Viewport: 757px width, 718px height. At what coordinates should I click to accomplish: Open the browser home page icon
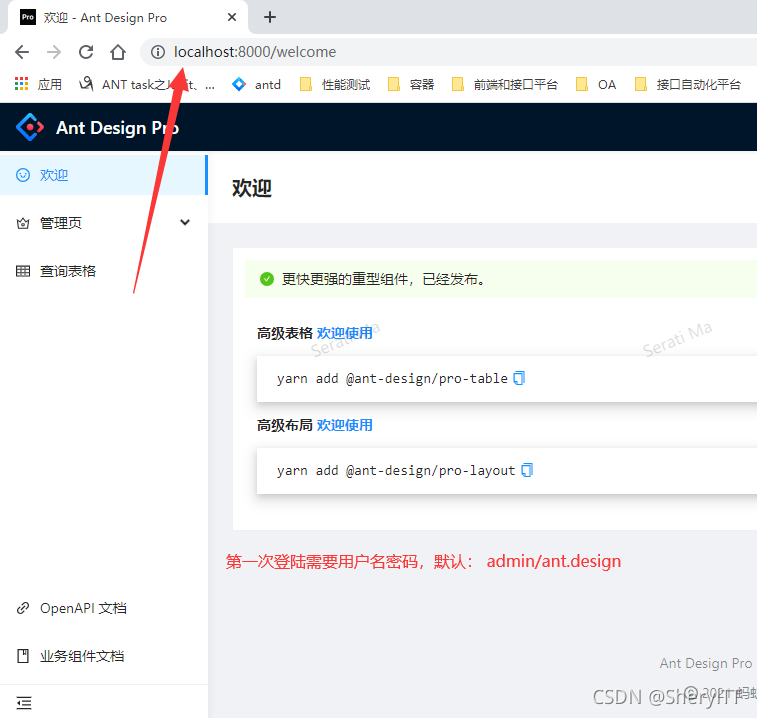118,52
